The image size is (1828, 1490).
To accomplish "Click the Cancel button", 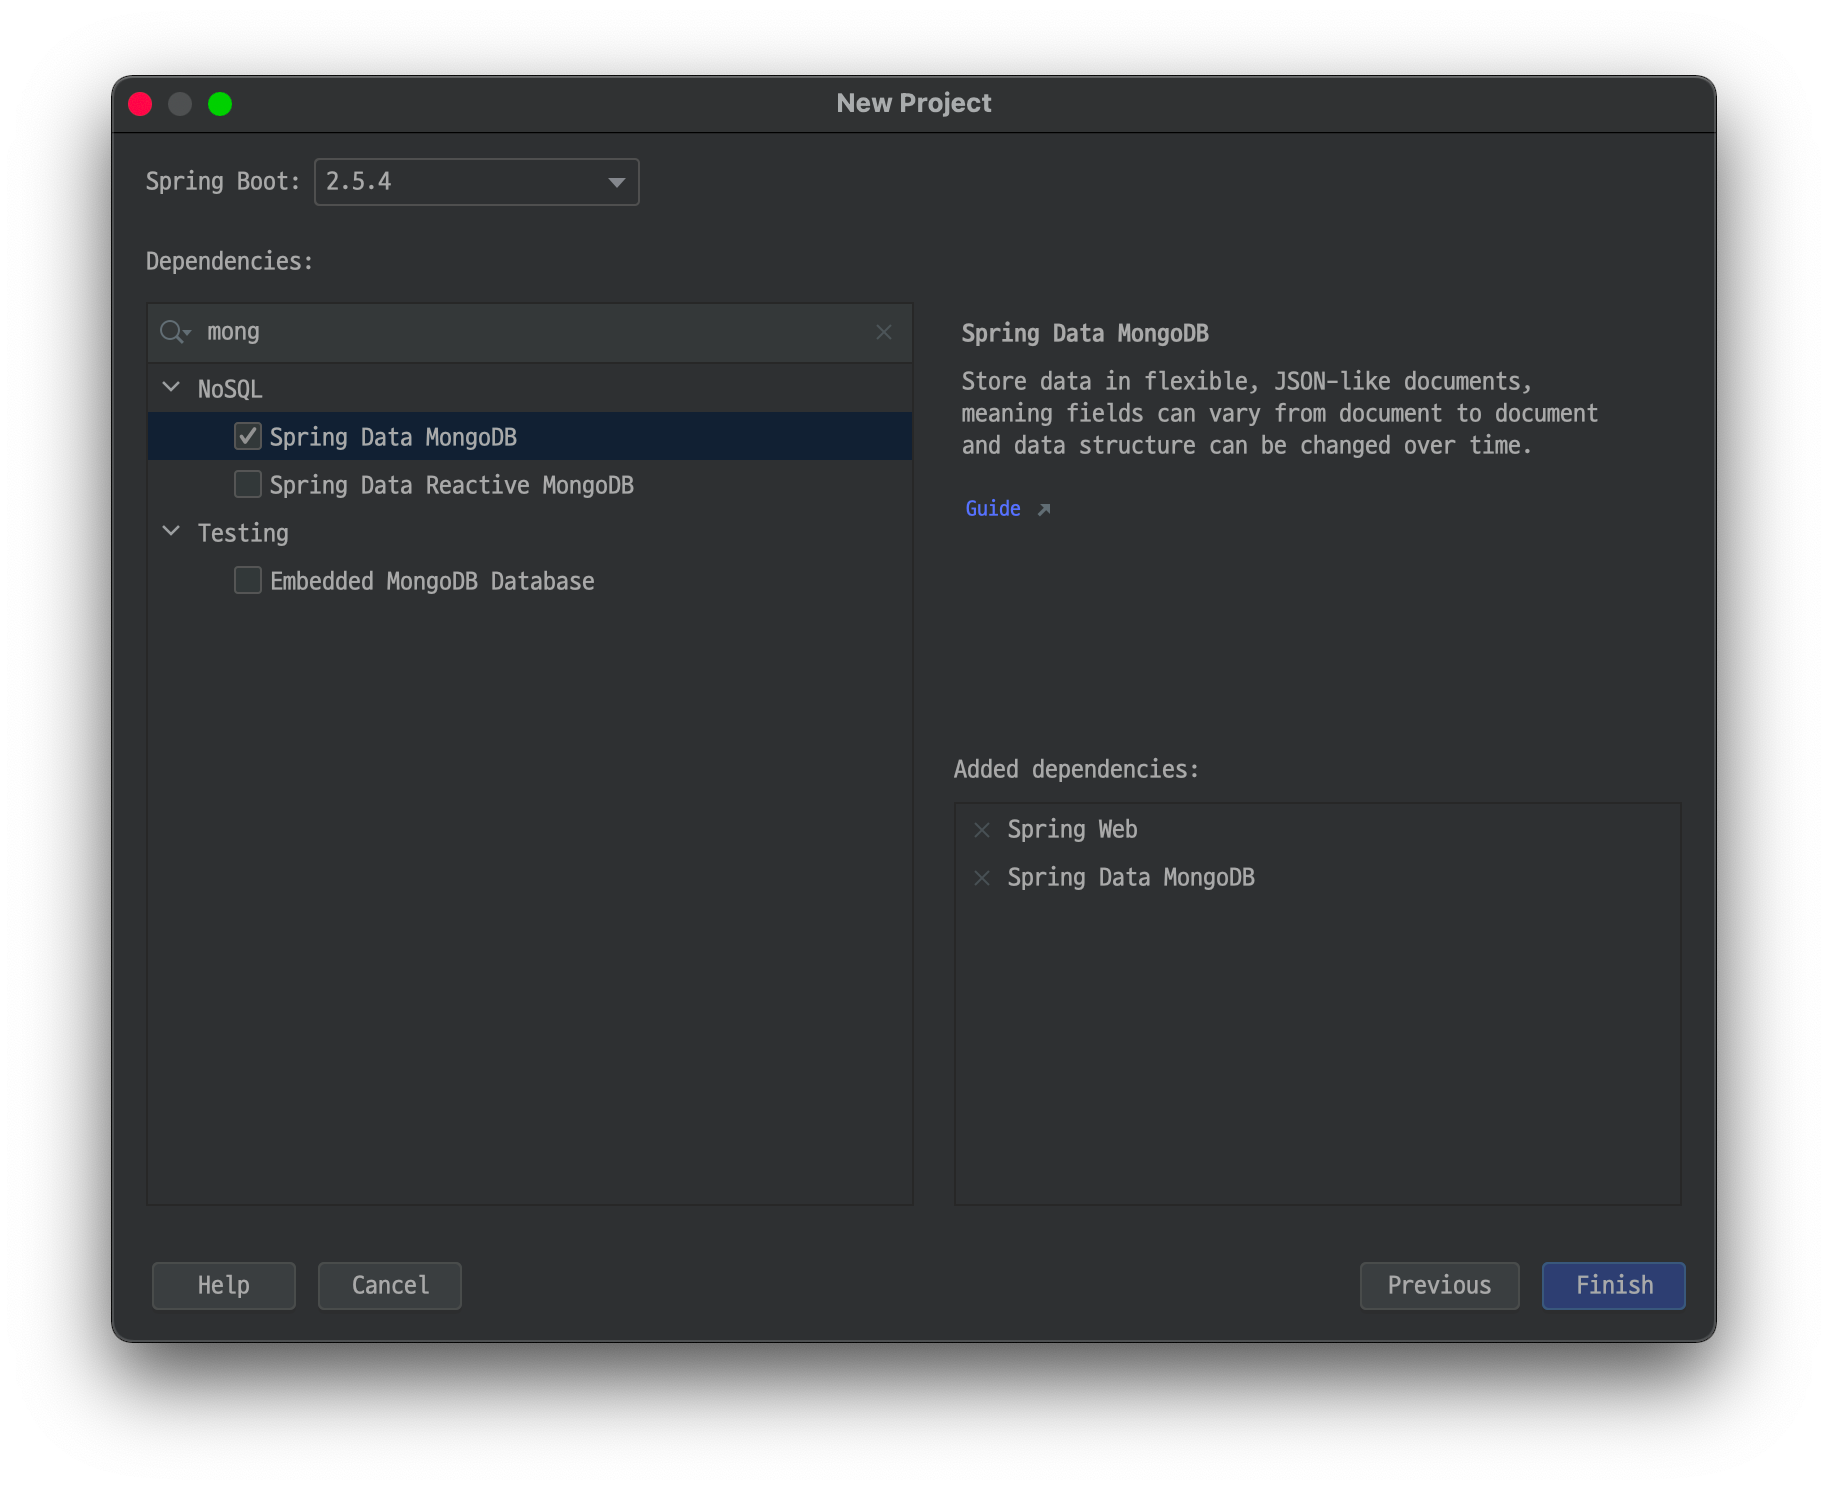I will point(390,1285).
